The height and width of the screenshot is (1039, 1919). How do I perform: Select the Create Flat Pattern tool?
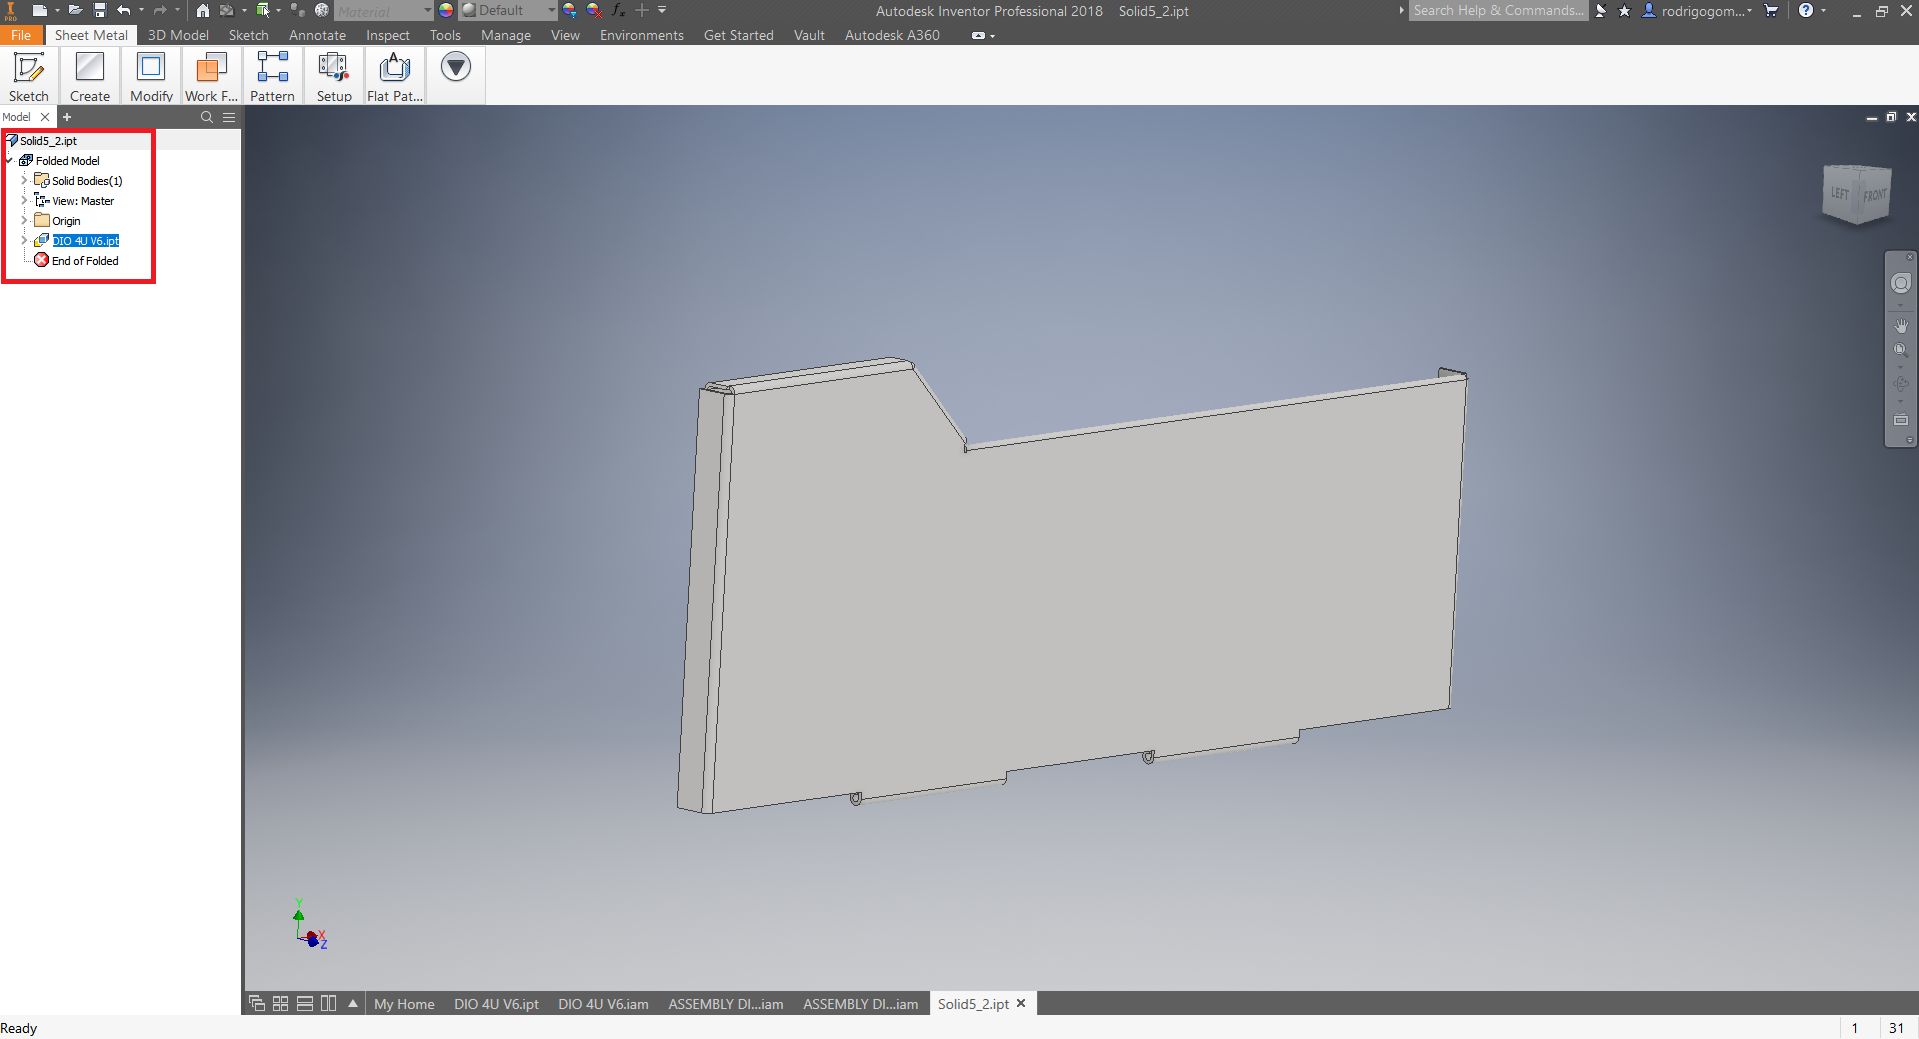coord(393,75)
